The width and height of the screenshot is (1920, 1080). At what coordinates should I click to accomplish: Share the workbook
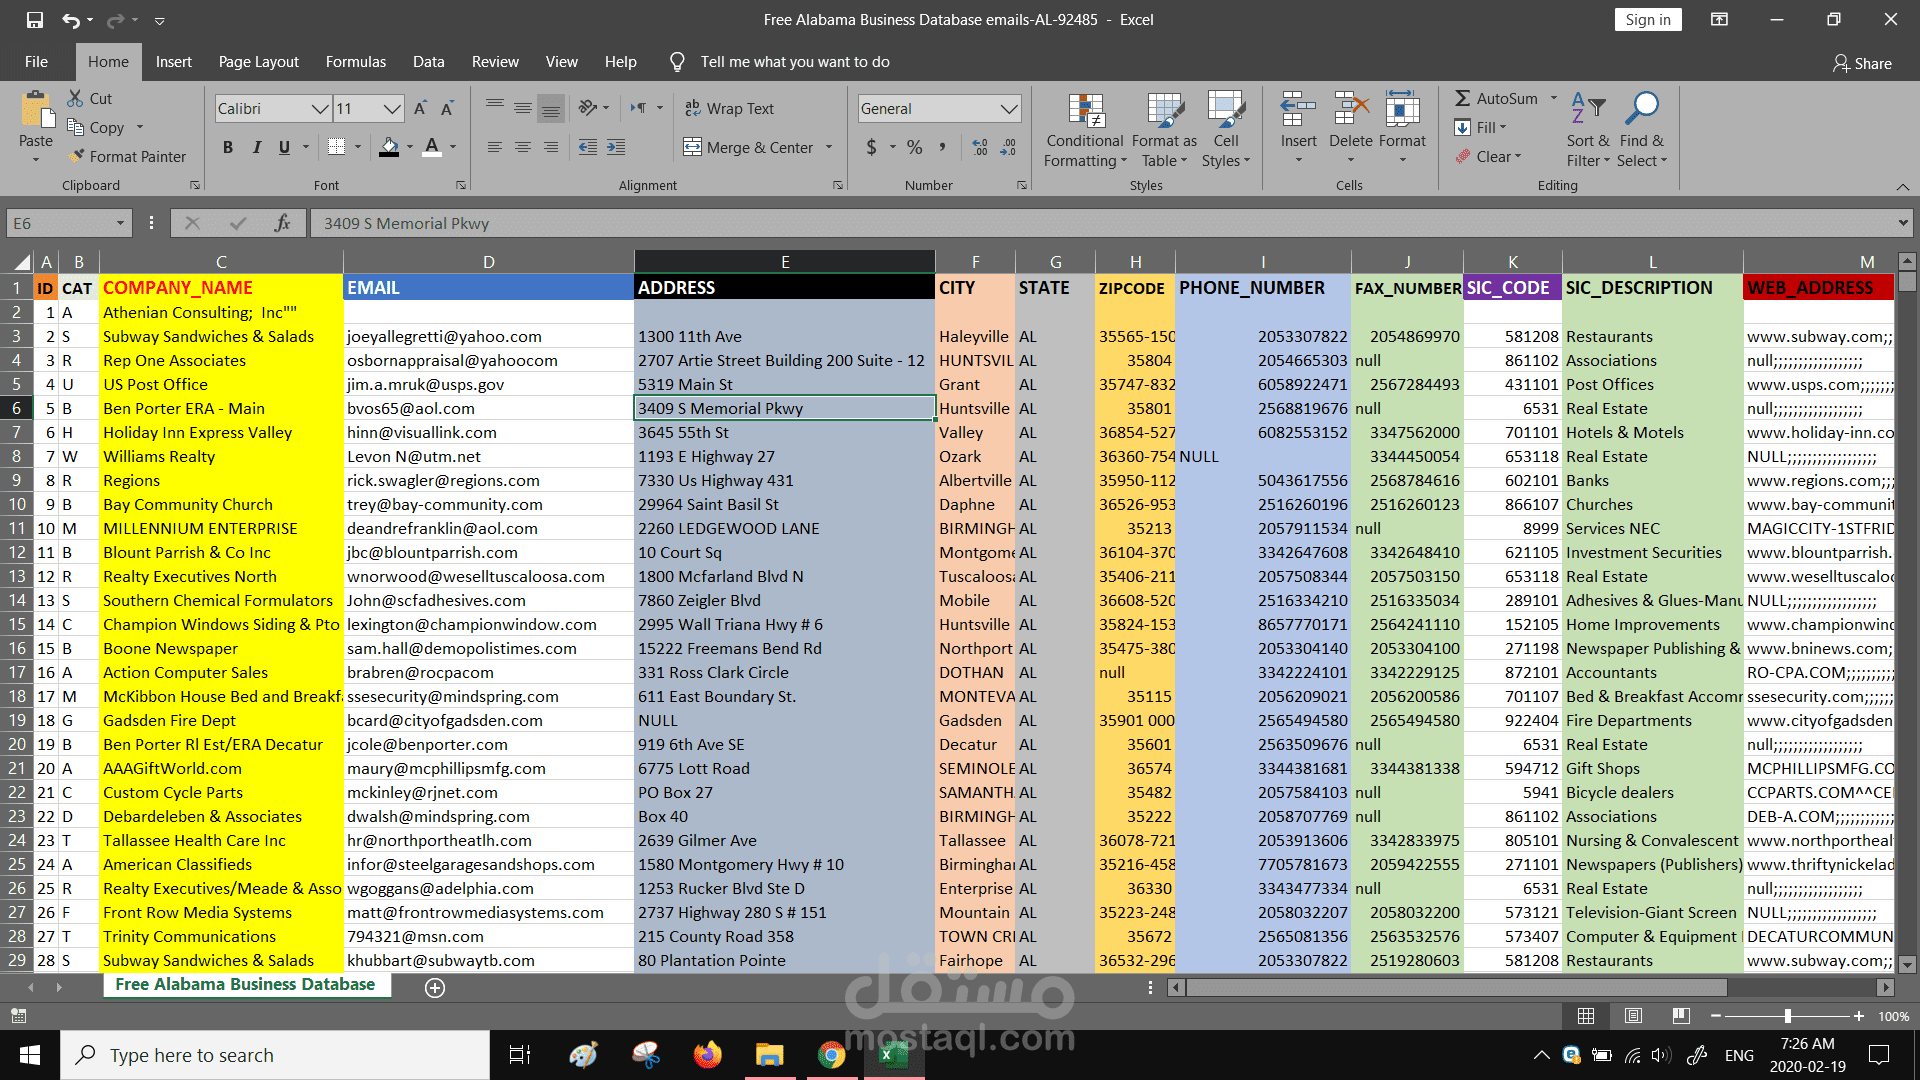1862,63
